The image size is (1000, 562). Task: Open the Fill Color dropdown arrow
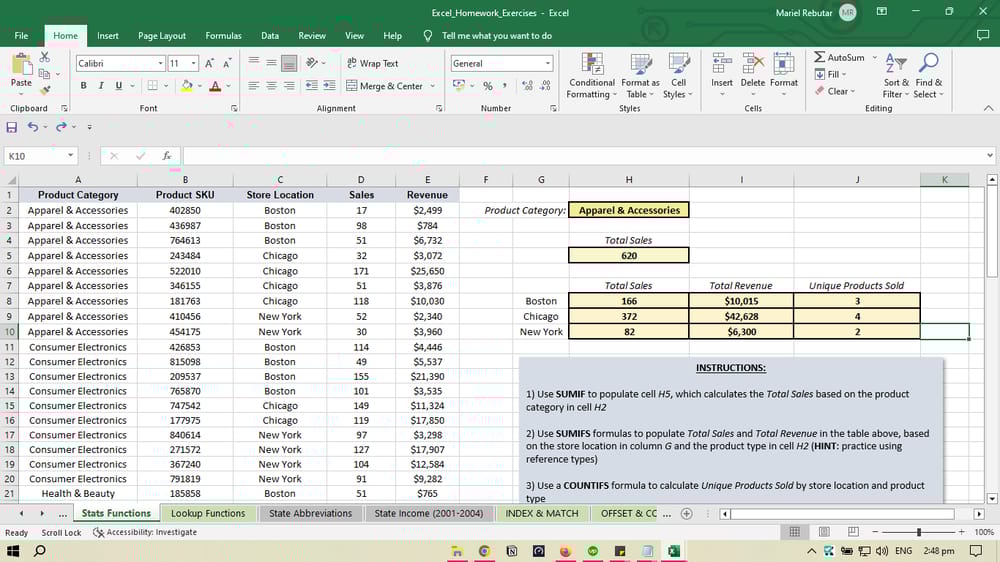[200, 85]
